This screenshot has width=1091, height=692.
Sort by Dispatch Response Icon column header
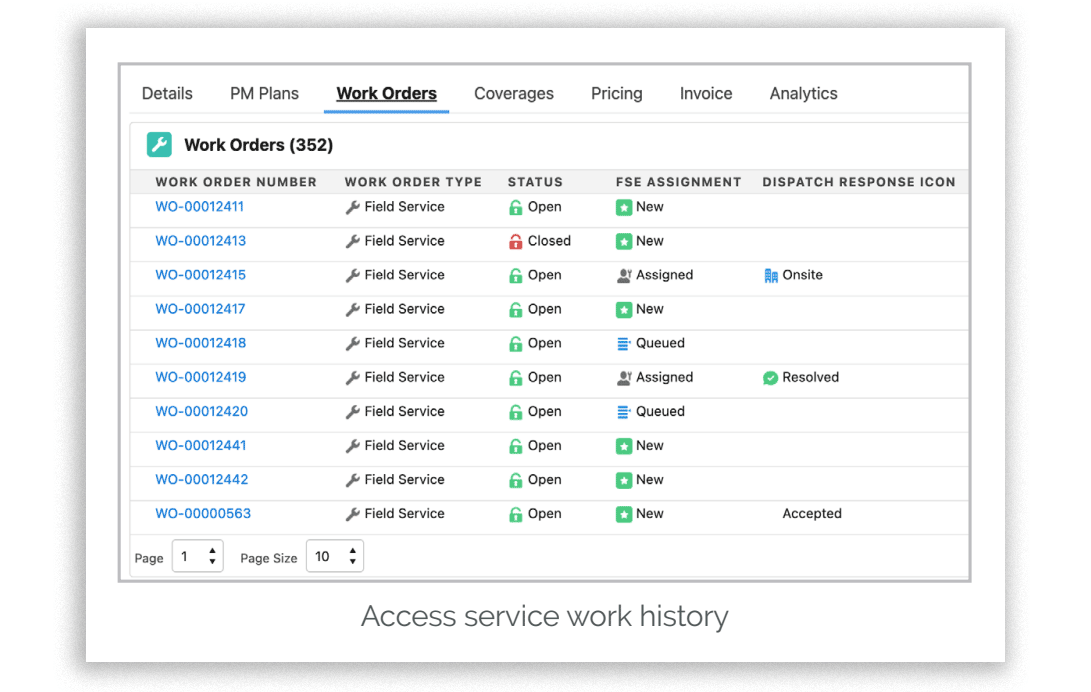point(859,182)
